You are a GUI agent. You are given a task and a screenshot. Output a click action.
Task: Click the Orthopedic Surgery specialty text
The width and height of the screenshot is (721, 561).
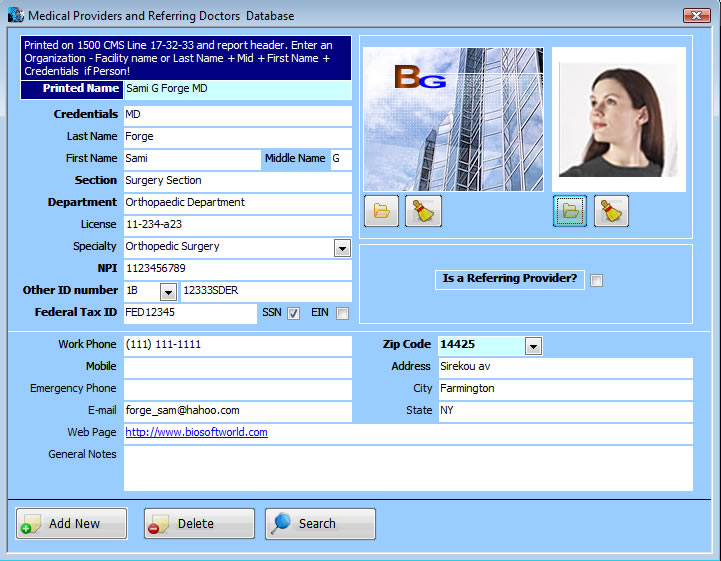(x=172, y=247)
